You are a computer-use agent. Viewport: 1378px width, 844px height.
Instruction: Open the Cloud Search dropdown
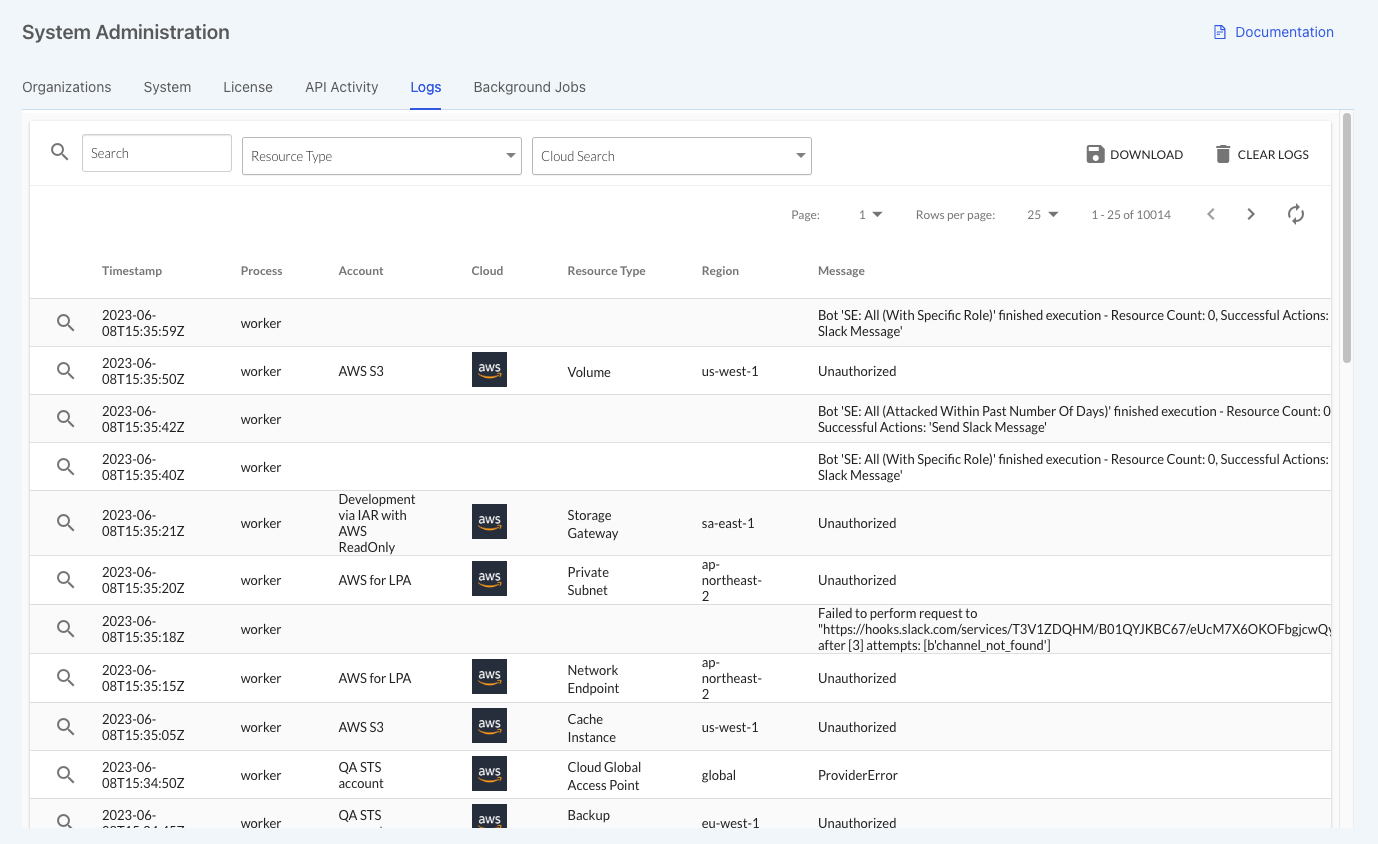pyautogui.click(x=671, y=156)
